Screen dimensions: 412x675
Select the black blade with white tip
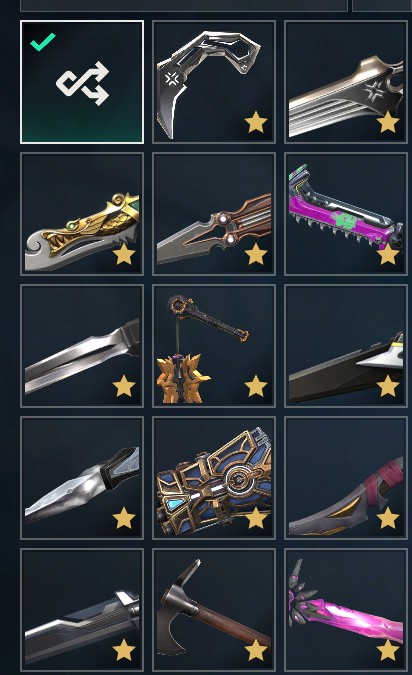click(x=346, y=346)
